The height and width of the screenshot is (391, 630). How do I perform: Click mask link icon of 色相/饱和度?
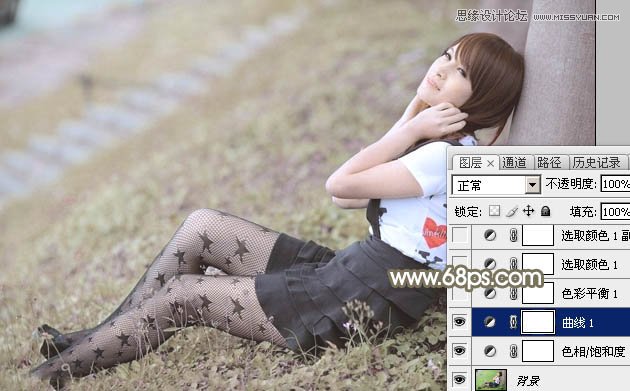pyautogui.click(x=513, y=351)
